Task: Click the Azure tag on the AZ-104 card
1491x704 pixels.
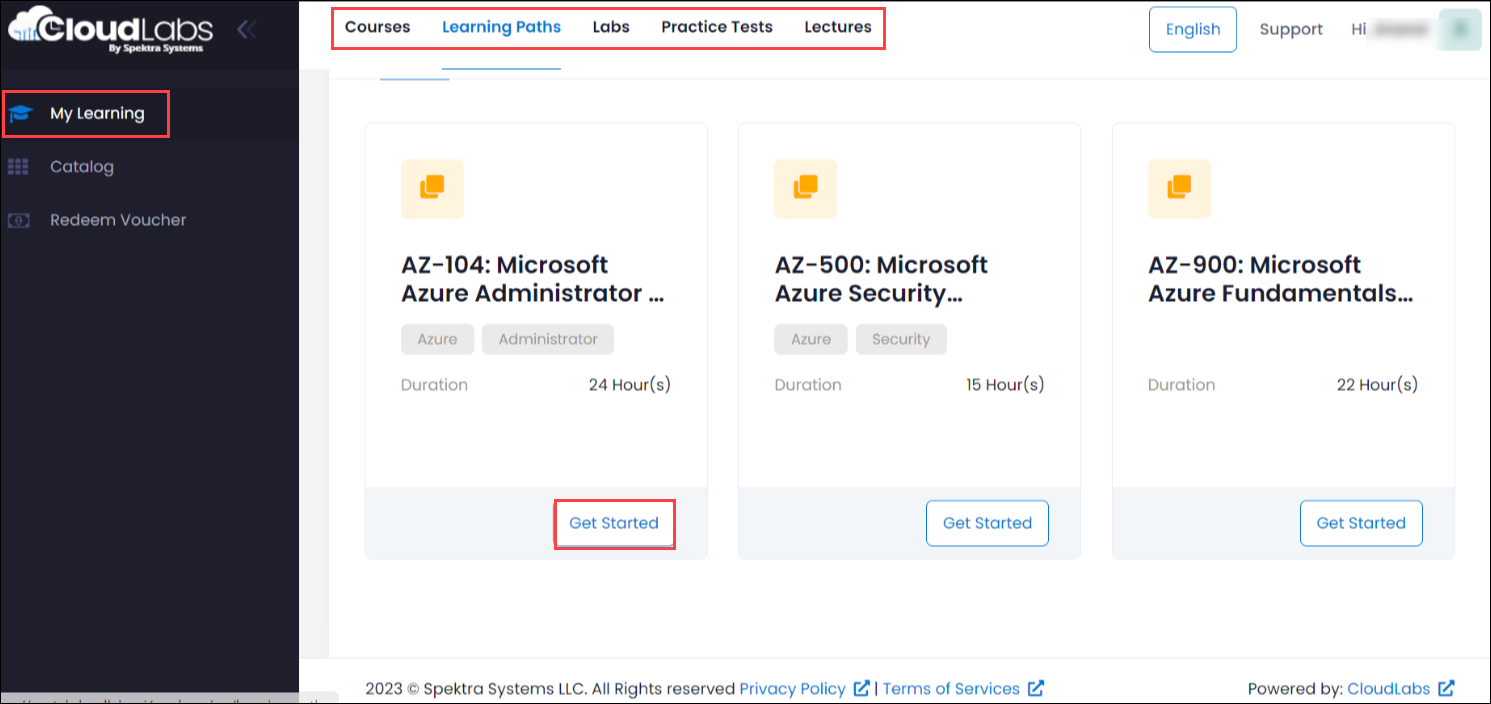Action: (437, 339)
